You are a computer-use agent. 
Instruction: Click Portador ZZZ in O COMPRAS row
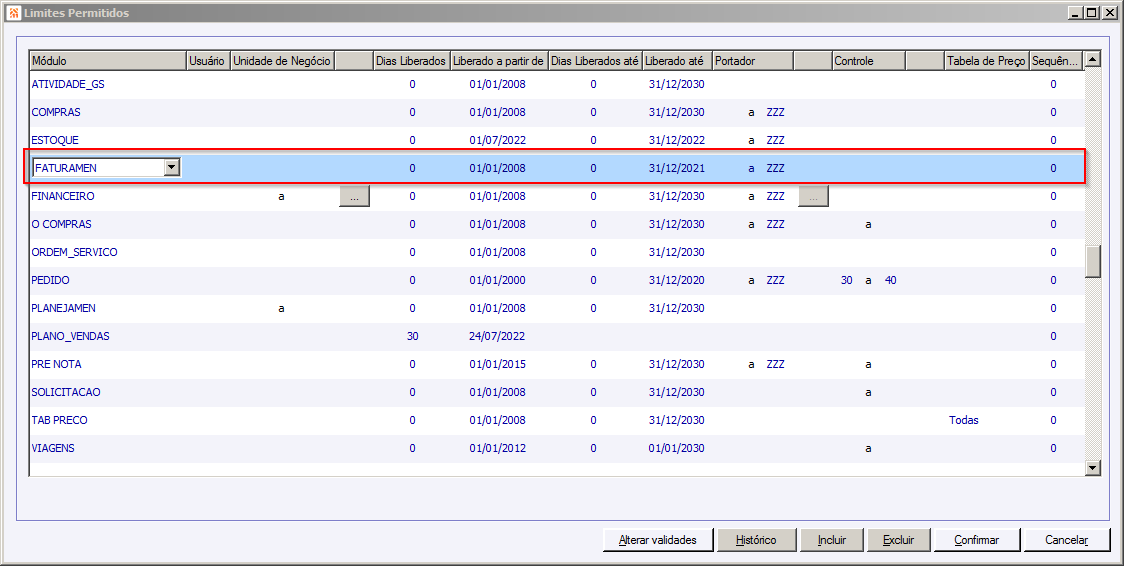(x=776, y=224)
